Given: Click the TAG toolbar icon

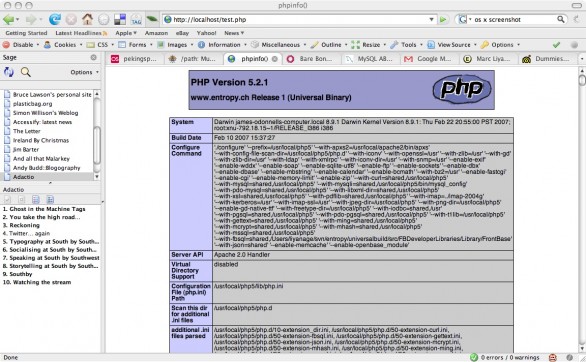Looking at the screenshot, I should point(136,19).
